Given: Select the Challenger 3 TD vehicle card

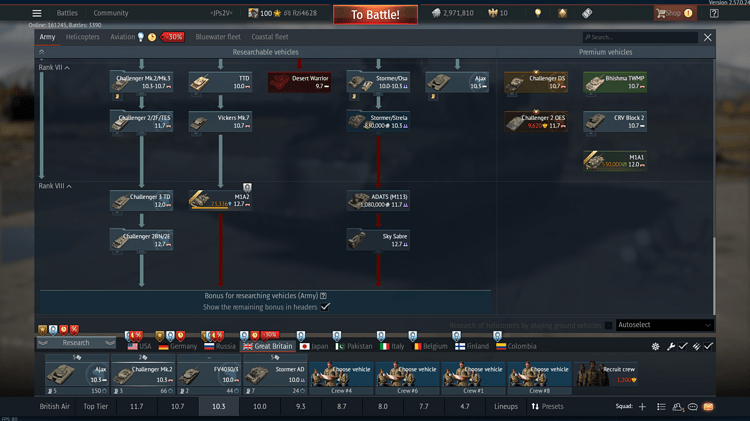Looking at the screenshot, I should (142, 200).
